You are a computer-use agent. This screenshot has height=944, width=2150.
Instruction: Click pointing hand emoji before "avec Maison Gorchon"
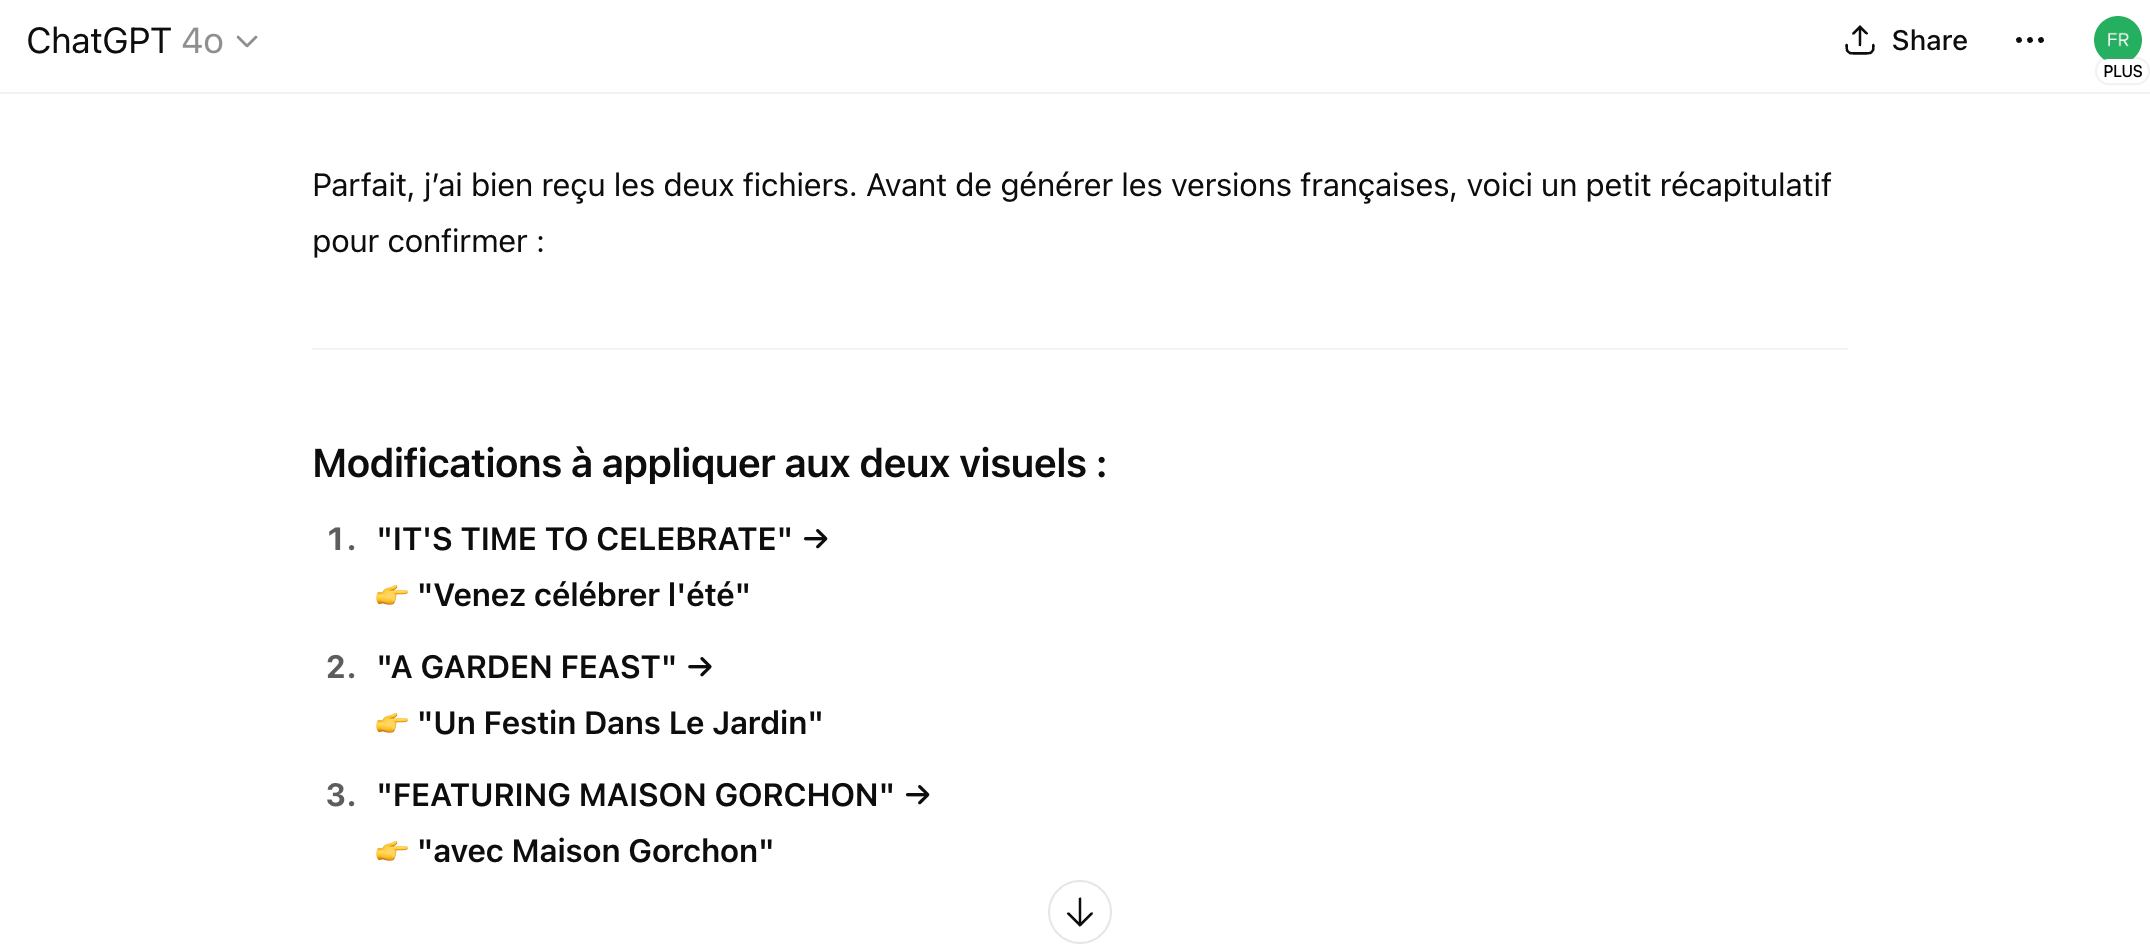point(391,852)
